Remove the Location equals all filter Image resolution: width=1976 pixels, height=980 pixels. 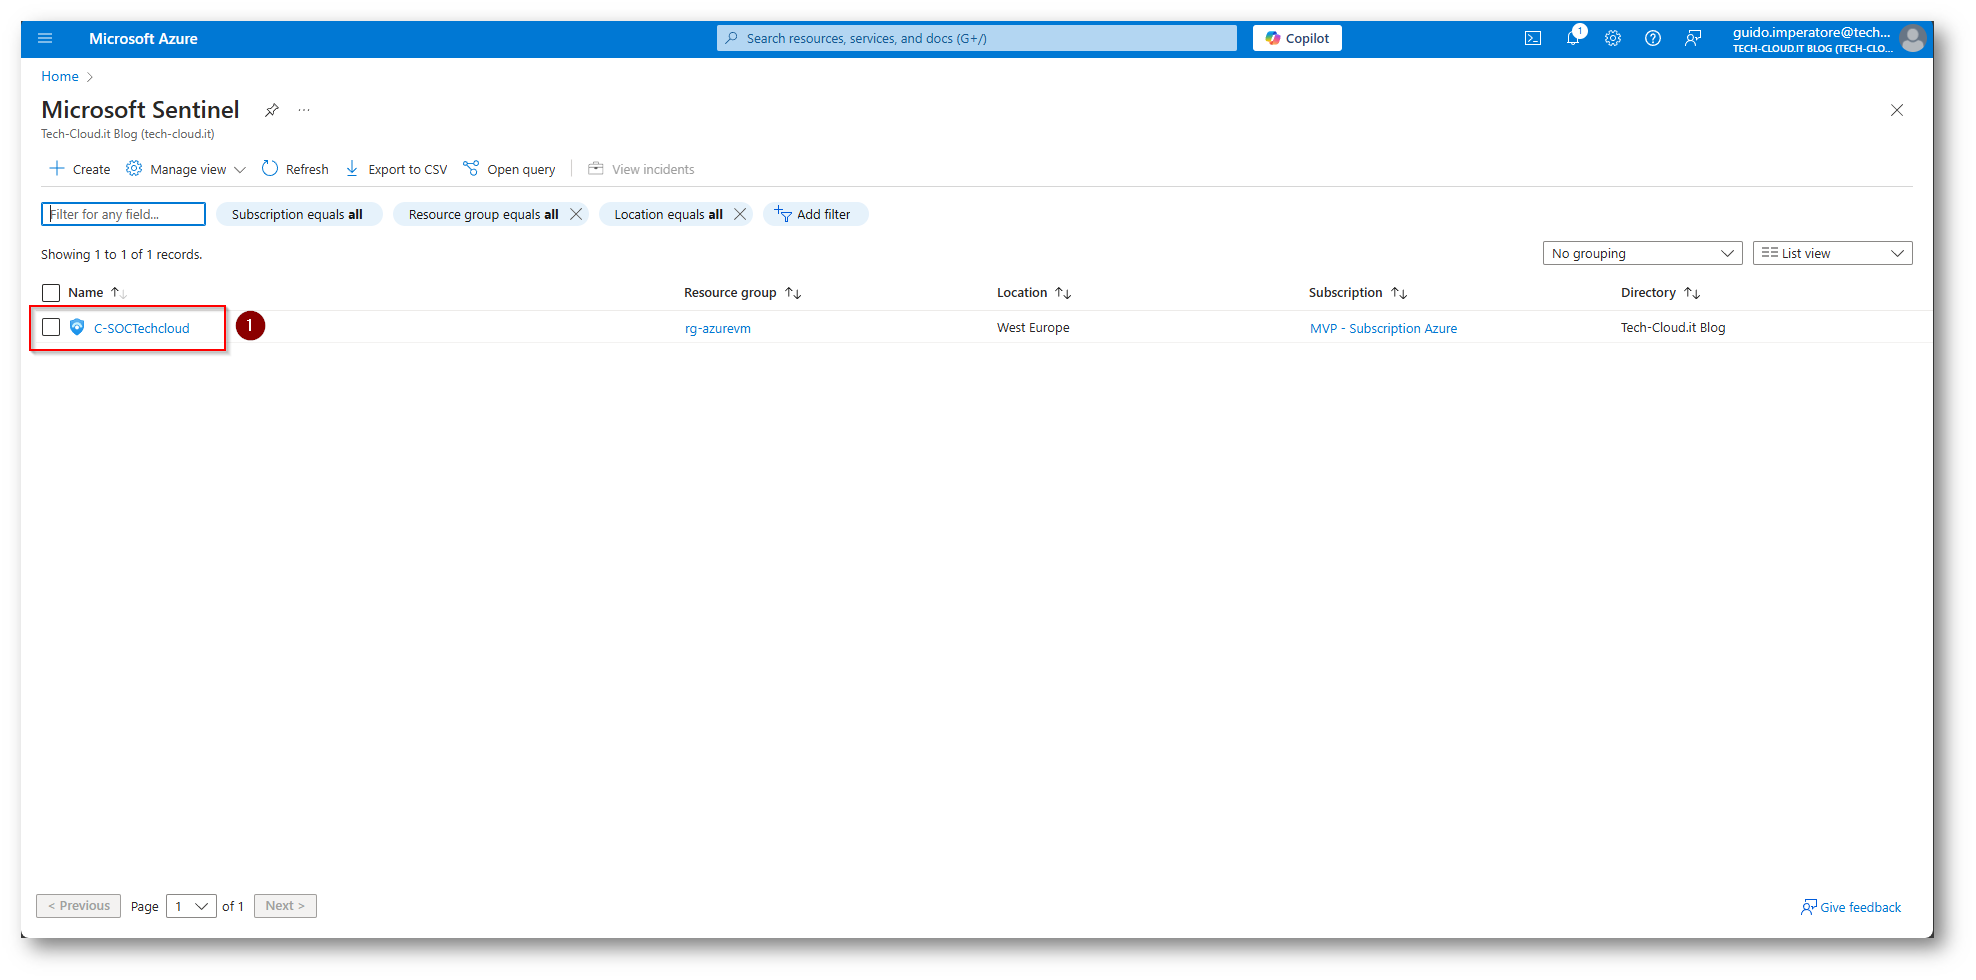(740, 214)
